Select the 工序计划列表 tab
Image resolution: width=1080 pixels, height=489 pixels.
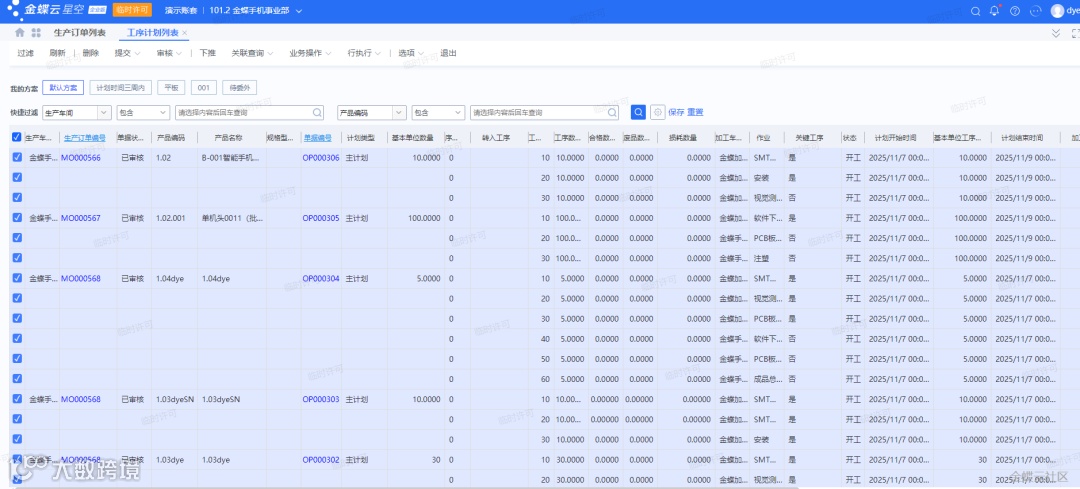point(152,33)
